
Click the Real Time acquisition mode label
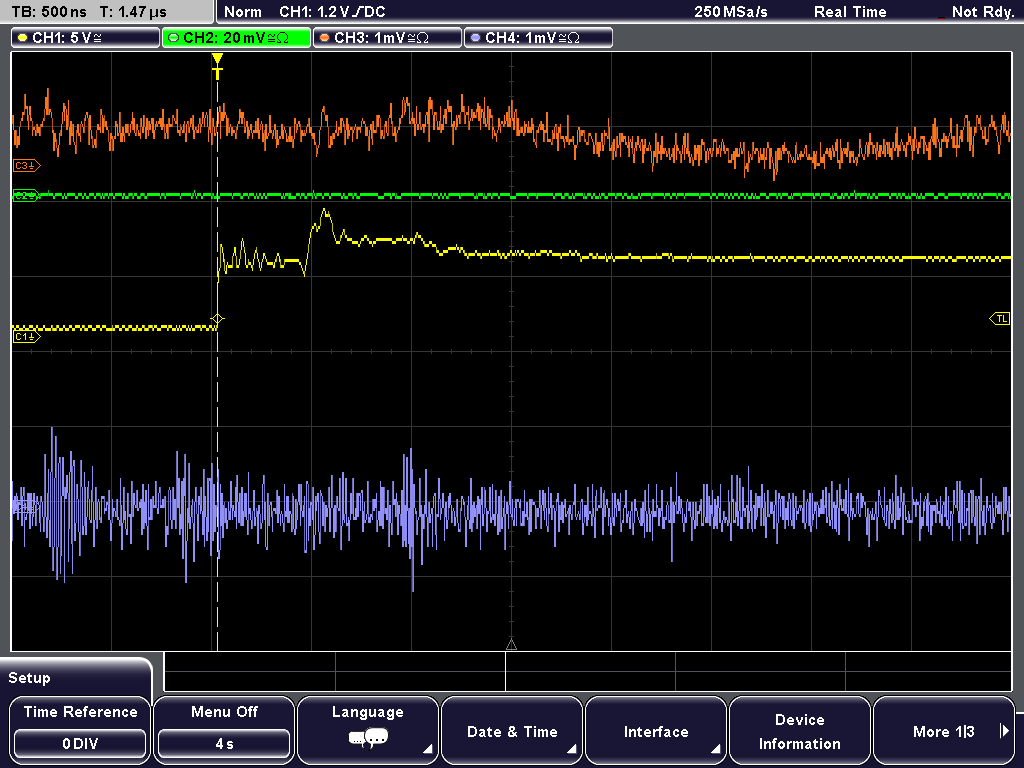point(850,12)
